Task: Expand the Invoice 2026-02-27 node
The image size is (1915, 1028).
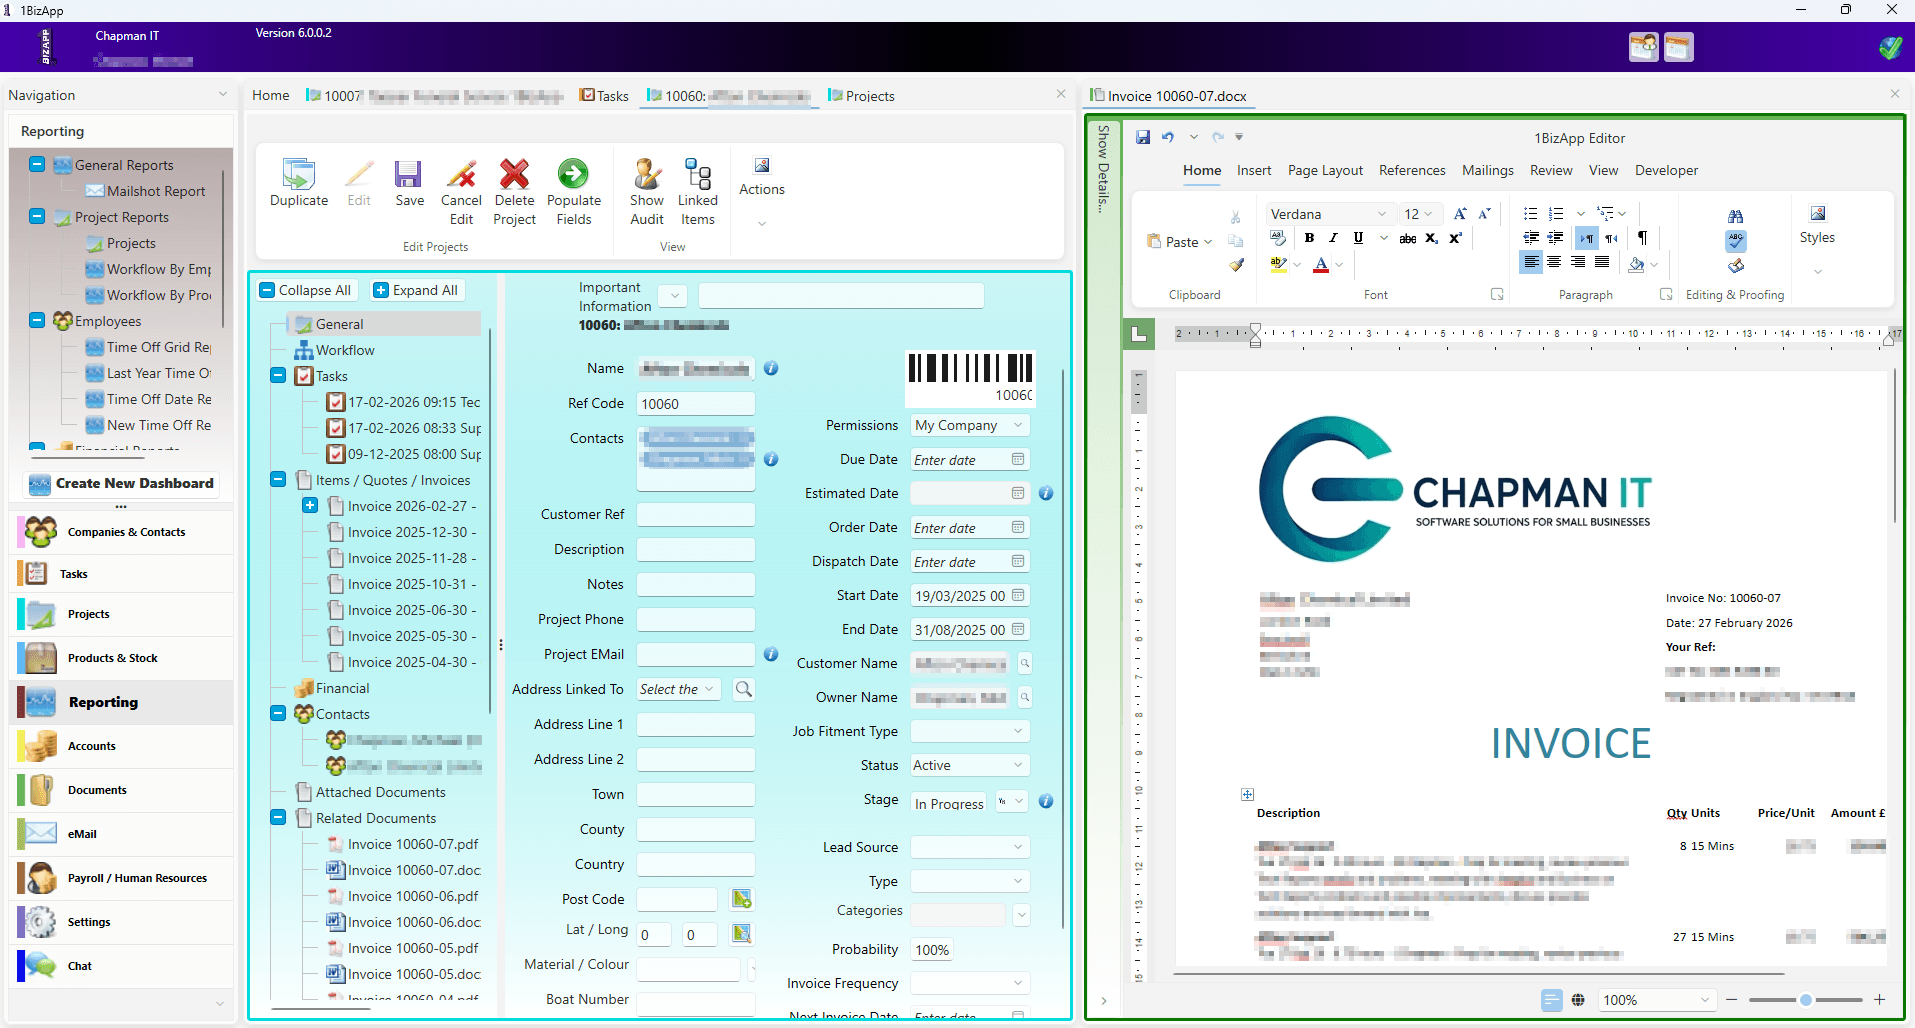Action: 310,506
